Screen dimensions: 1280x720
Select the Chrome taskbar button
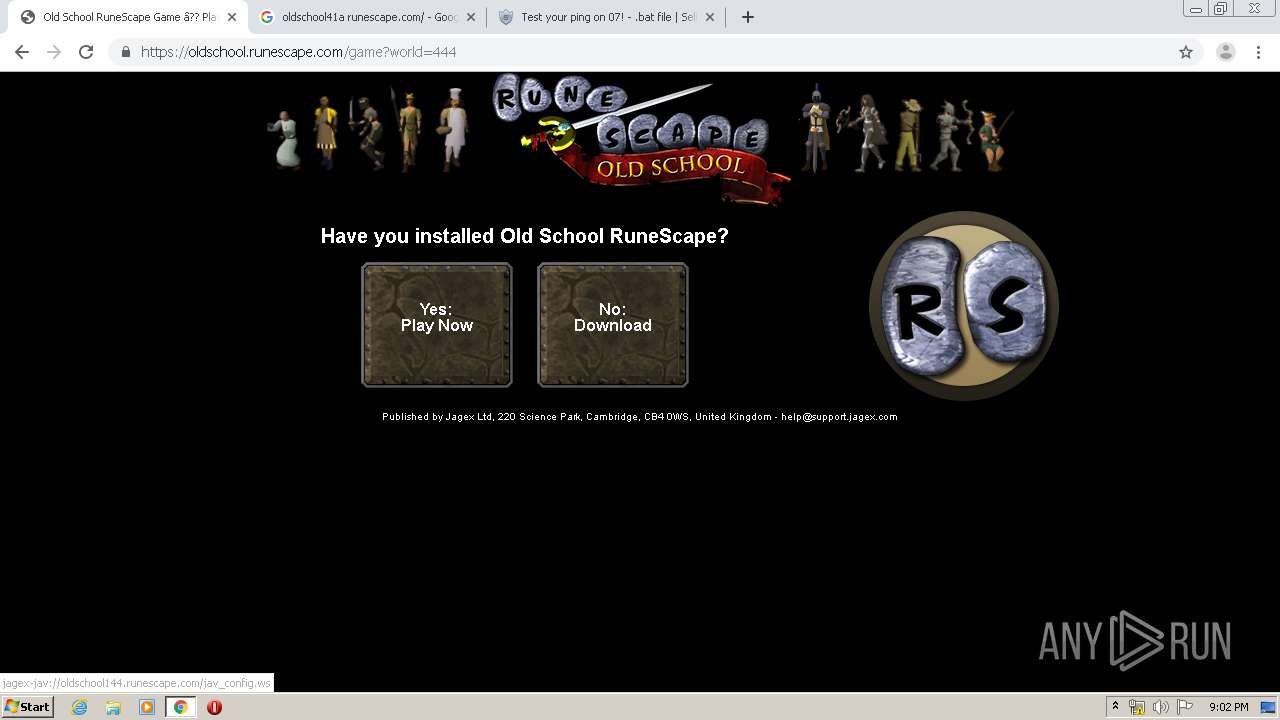[180, 707]
